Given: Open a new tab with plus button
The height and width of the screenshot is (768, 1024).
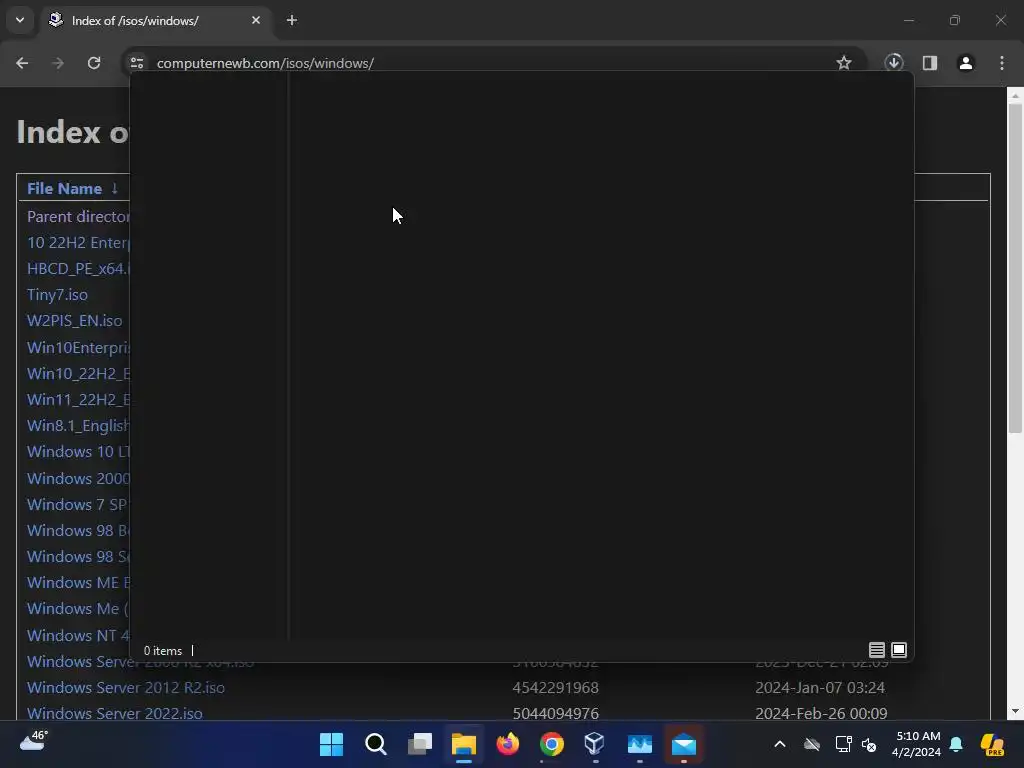Looking at the screenshot, I should click(x=292, y=20).
